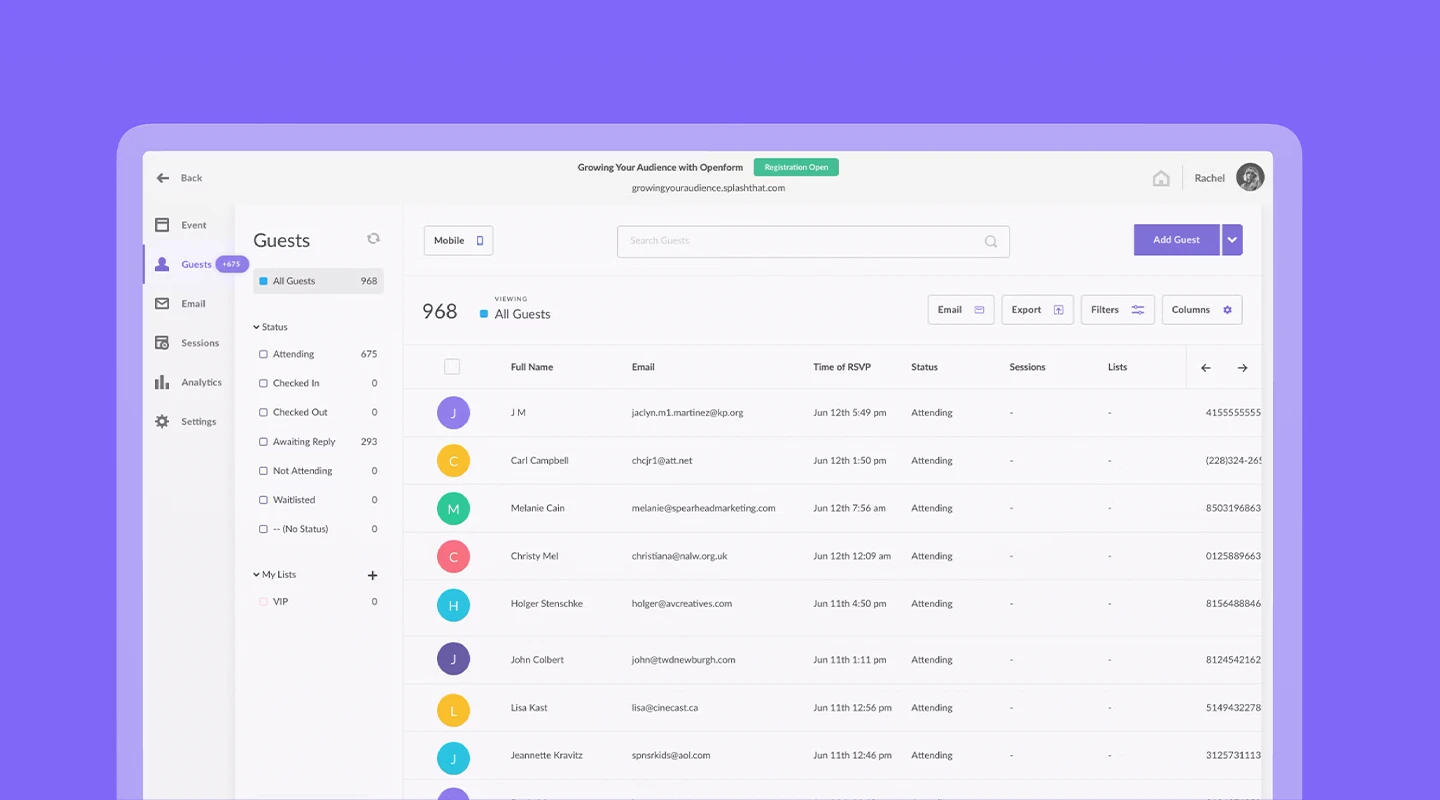Open the Add Guest dropdown arrow

1232,240
